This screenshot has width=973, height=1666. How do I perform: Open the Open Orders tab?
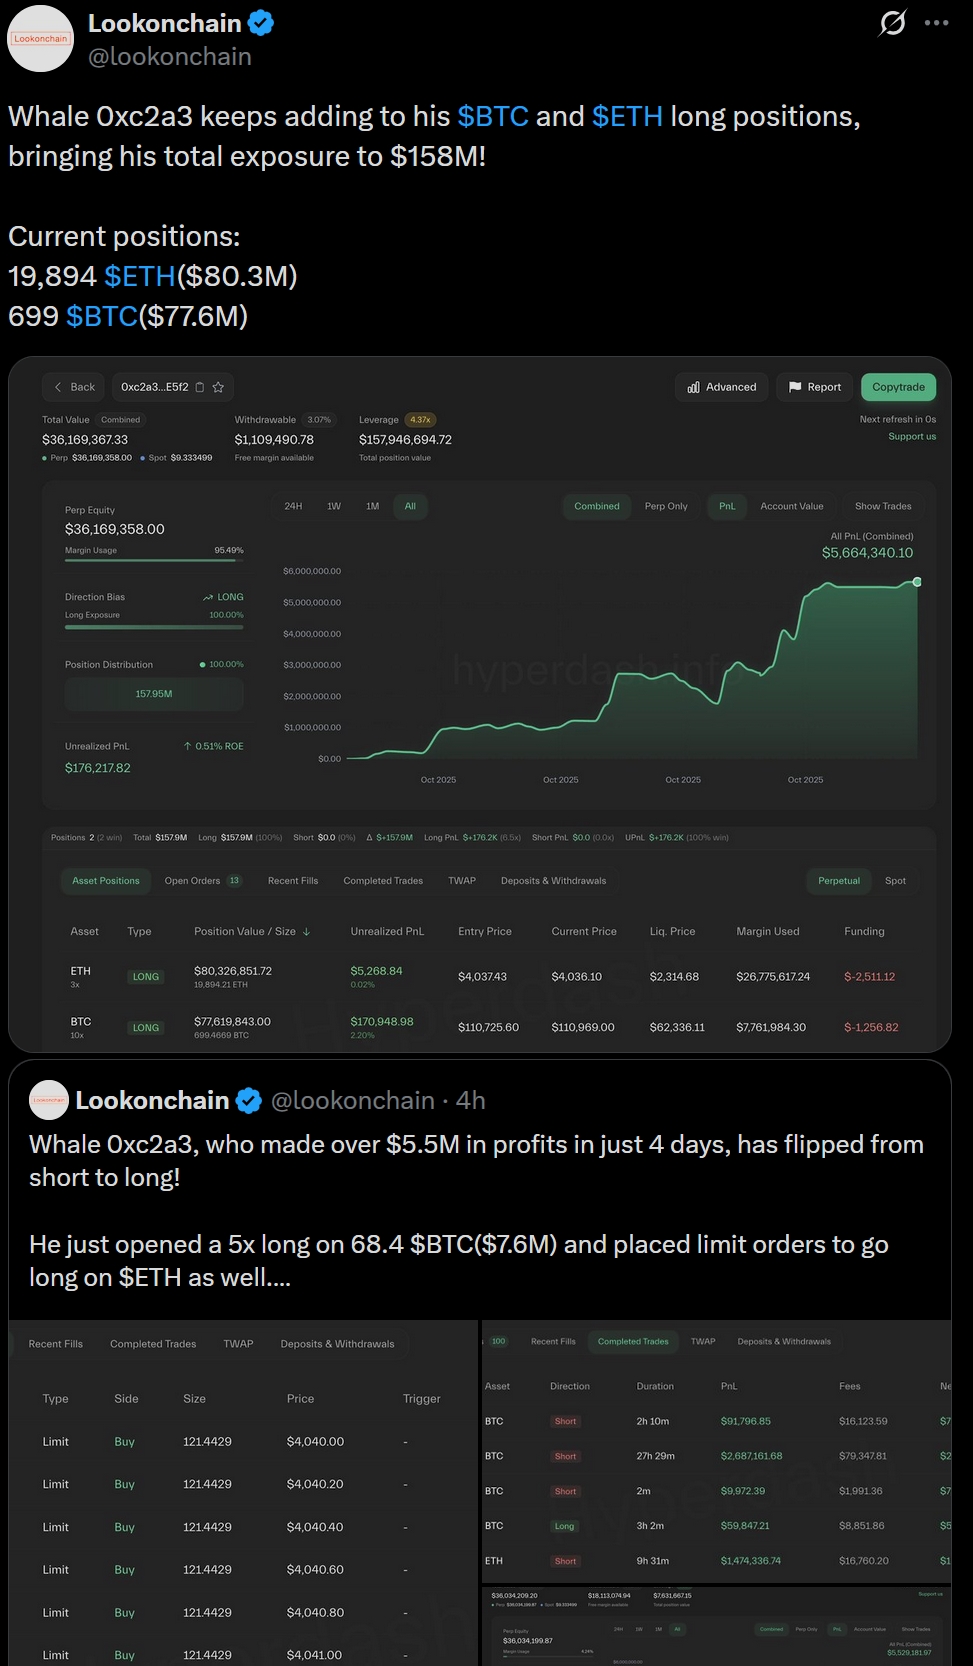click(202, 881)
